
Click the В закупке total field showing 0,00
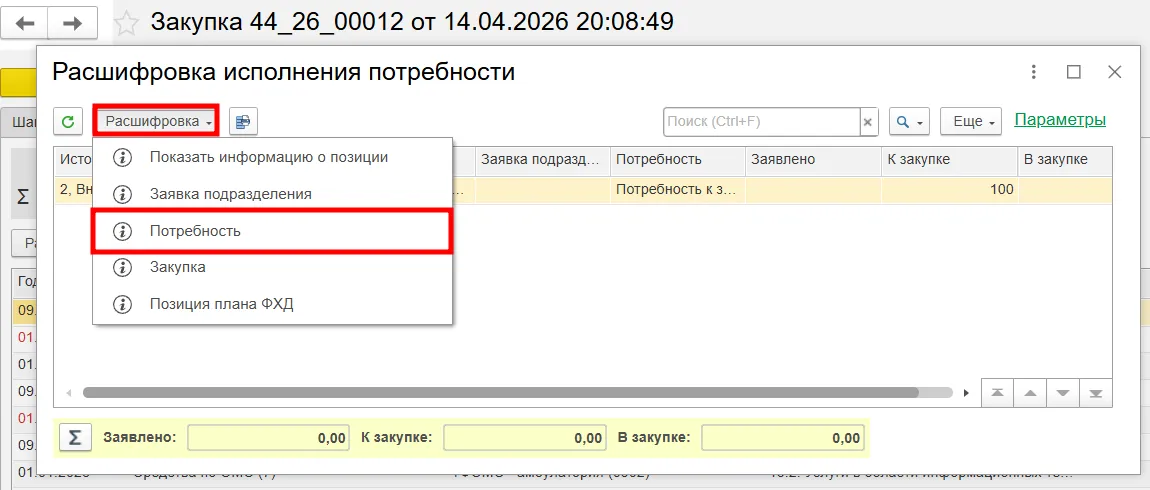click(x=783, y=438)
